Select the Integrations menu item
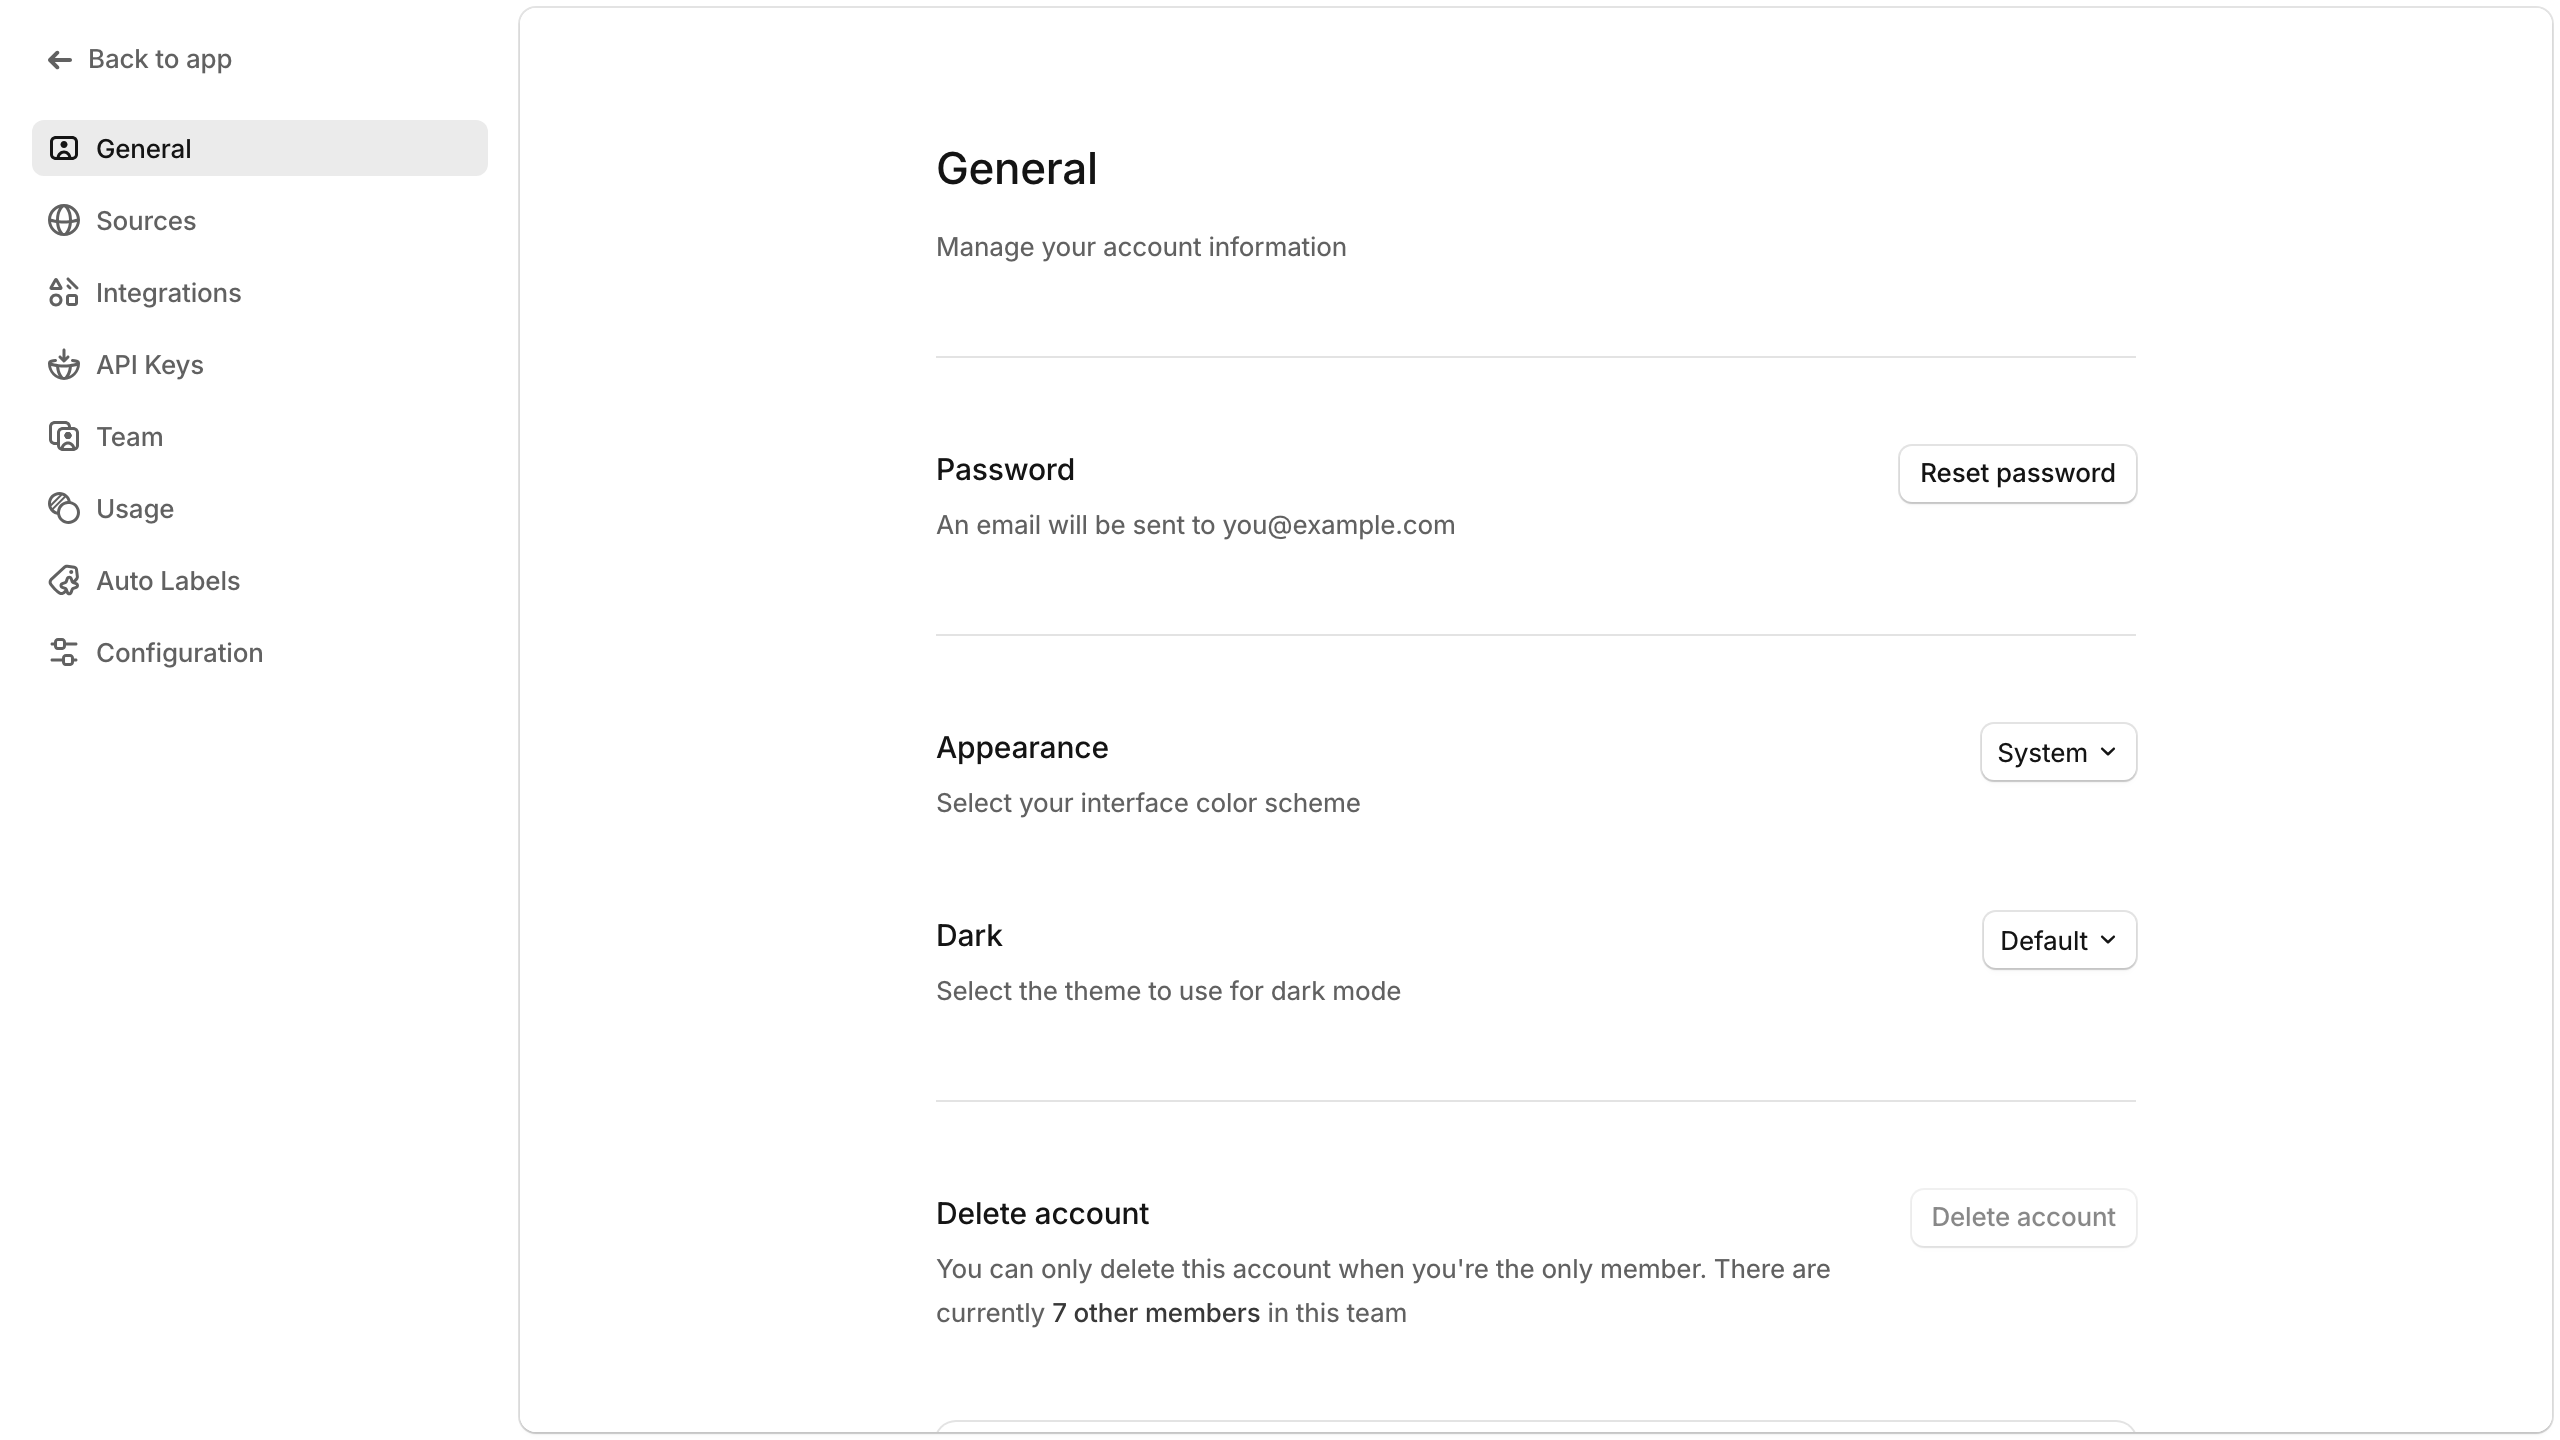Screen dimensions: 2560x1440 pos(168,293)
